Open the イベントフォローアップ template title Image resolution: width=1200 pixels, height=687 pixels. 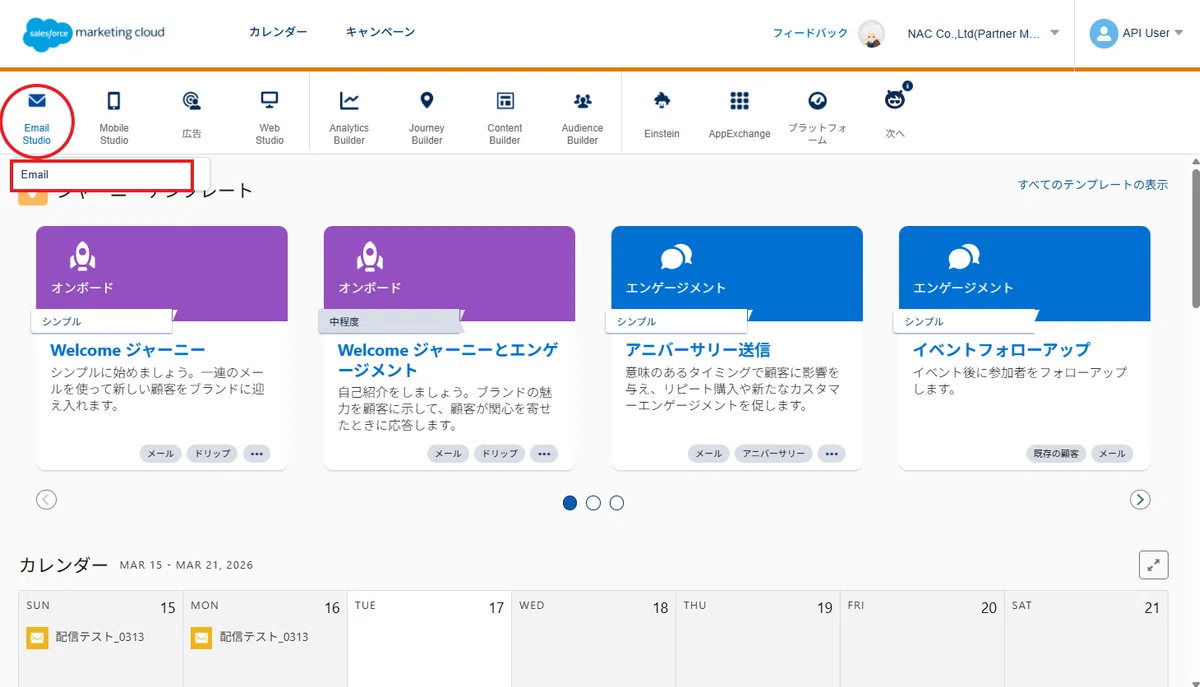[1001, 350]
